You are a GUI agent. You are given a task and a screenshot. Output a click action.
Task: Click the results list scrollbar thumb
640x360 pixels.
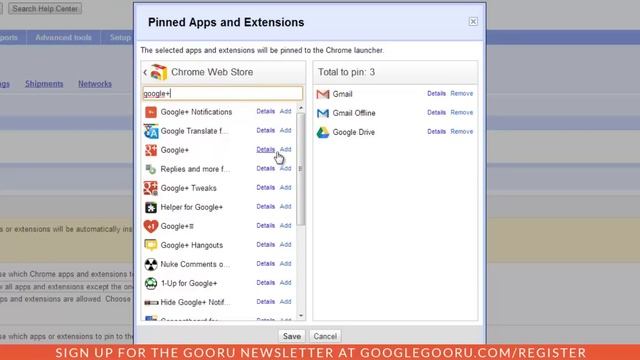coord(301,169)
